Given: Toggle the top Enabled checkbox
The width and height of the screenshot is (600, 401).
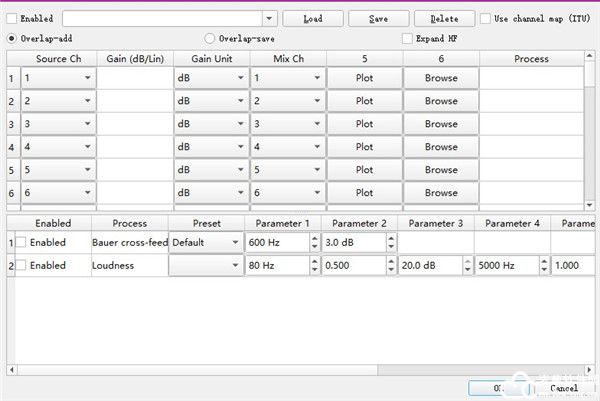Looking at the screenshot, I should tap(12, 18).
